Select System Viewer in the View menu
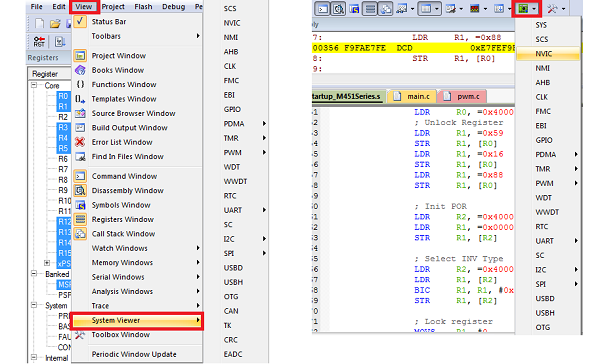 click(x=138, y=320)
